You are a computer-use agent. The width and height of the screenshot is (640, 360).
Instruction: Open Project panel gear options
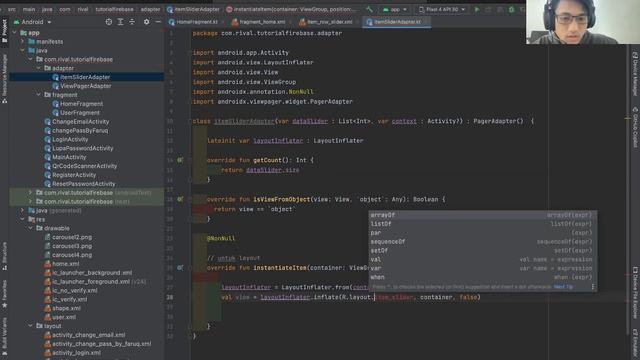(147, 22)
